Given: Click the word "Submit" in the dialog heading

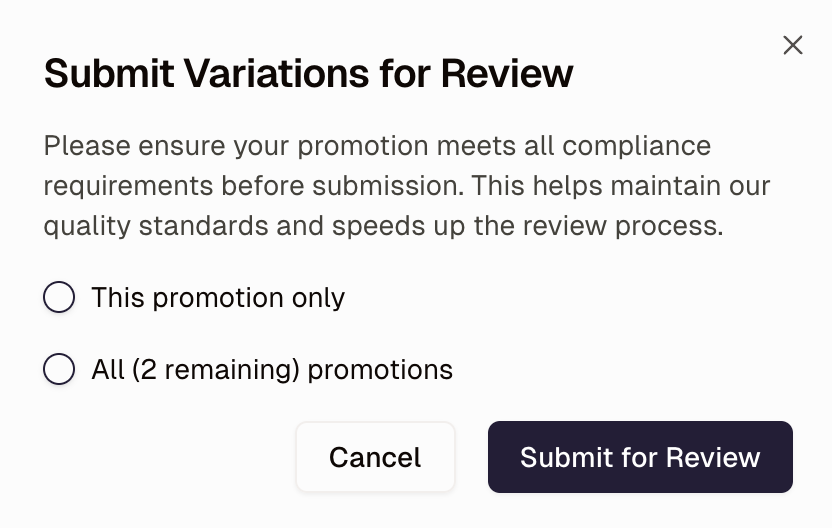Looking at the screenshot, I should pos(109,73).
